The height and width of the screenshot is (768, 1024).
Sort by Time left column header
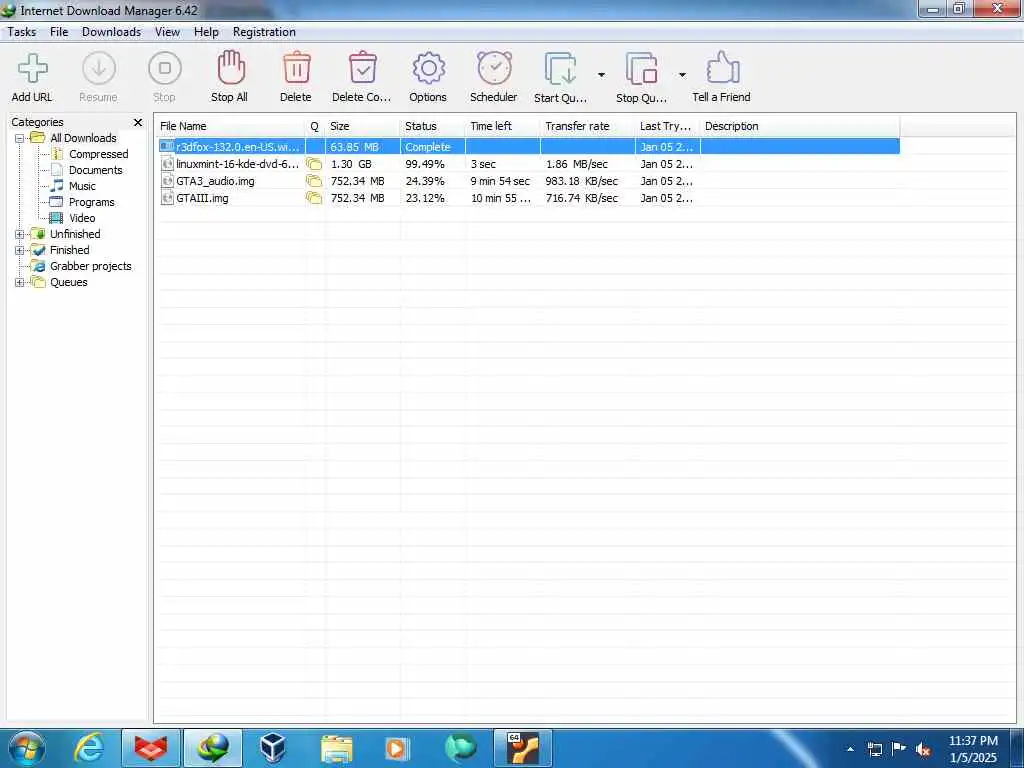pos(503,126)
